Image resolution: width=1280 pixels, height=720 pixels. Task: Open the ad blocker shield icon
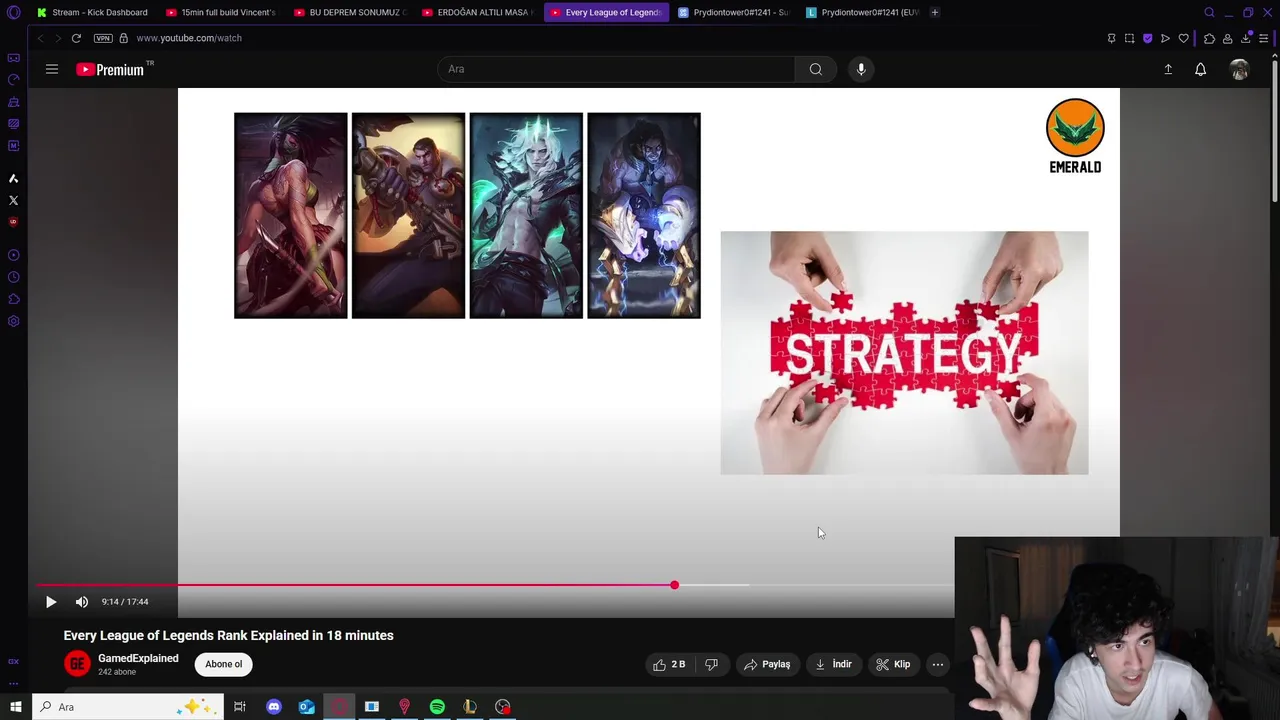coord(1147,38)
